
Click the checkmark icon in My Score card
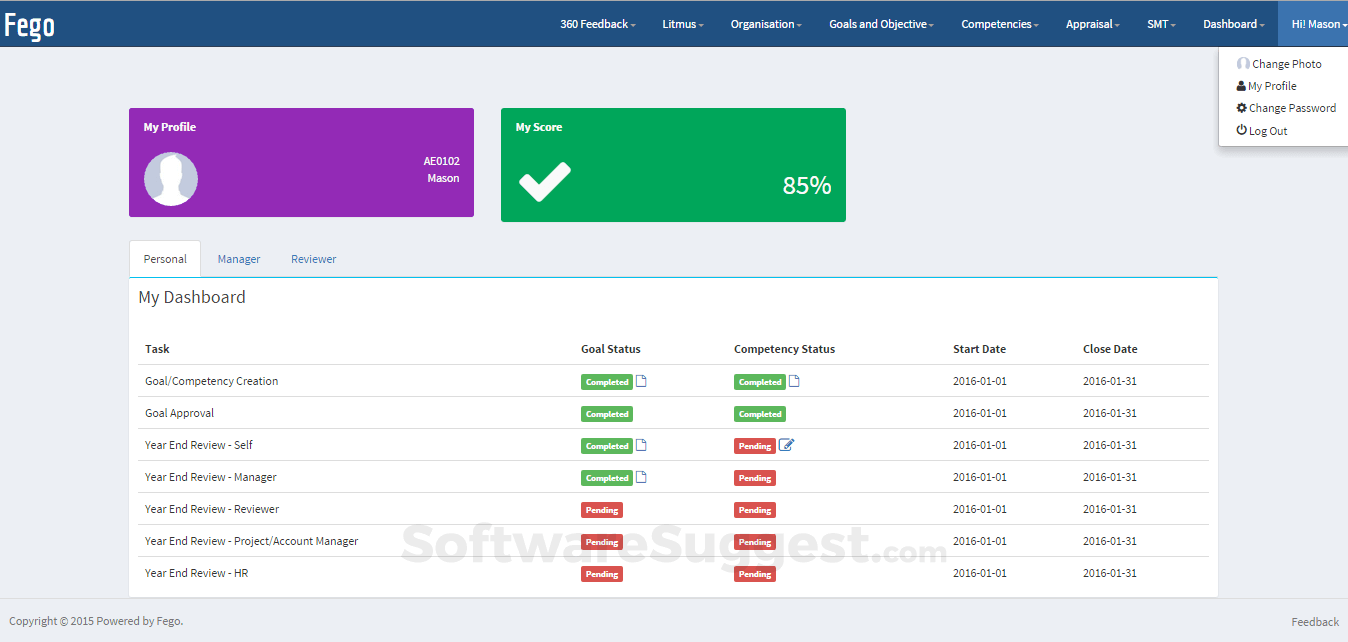pos(544,182)
